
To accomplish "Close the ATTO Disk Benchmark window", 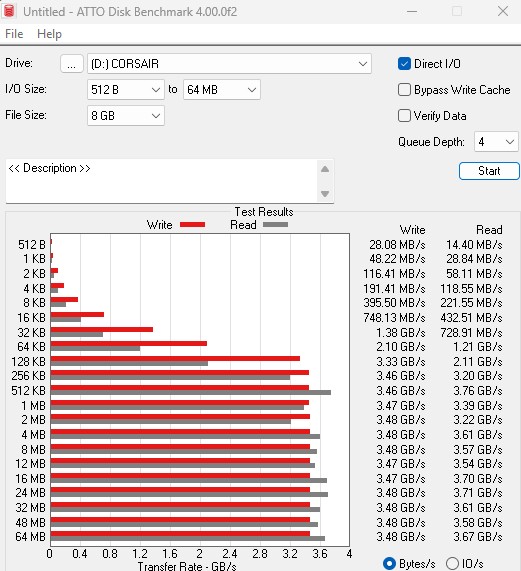I will pos(503,11).
